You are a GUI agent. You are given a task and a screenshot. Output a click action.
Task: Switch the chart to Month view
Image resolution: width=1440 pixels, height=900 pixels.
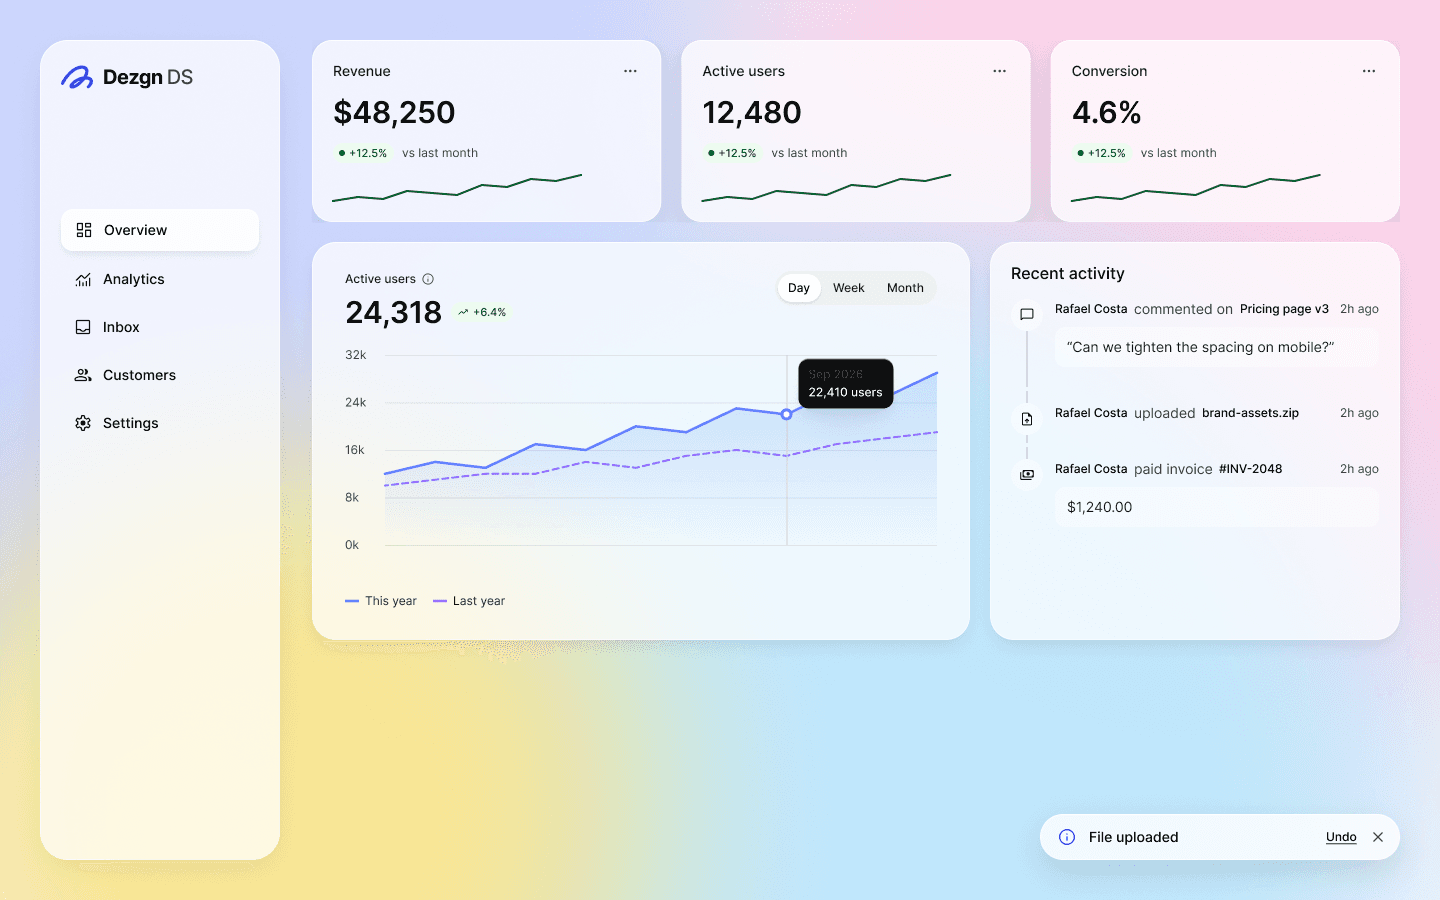[x=905, y=288]
